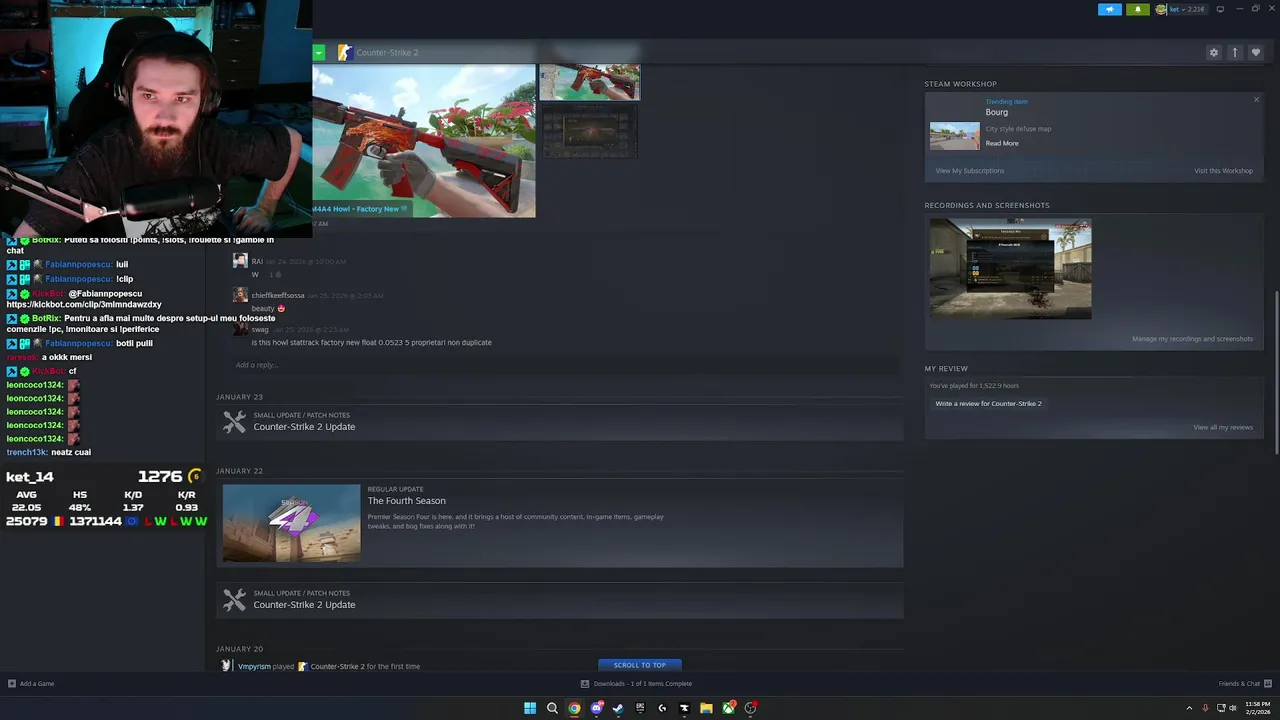Open January 23 Counter-Strike 2 Update
The width and height of the screenshot is (1280, 720).
[x=560, y=422]
